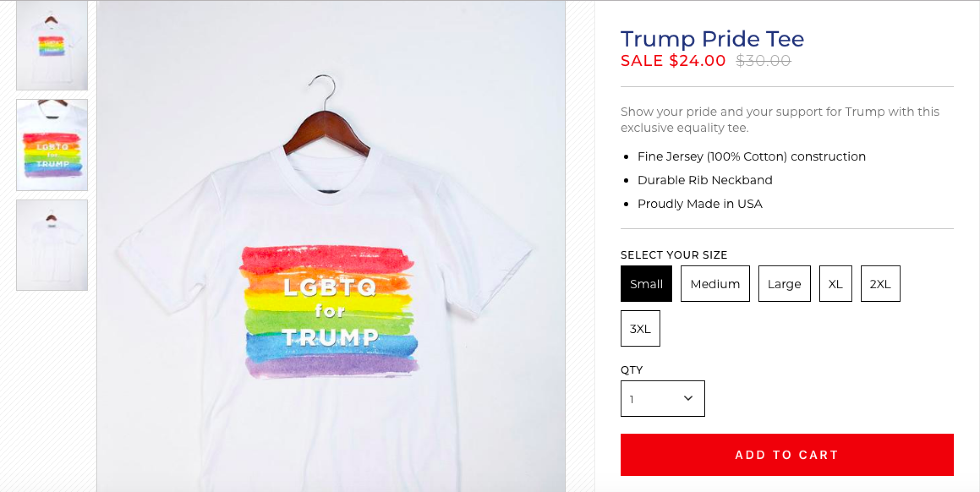Click the wooden hanger in main photo

click(327, 119)
